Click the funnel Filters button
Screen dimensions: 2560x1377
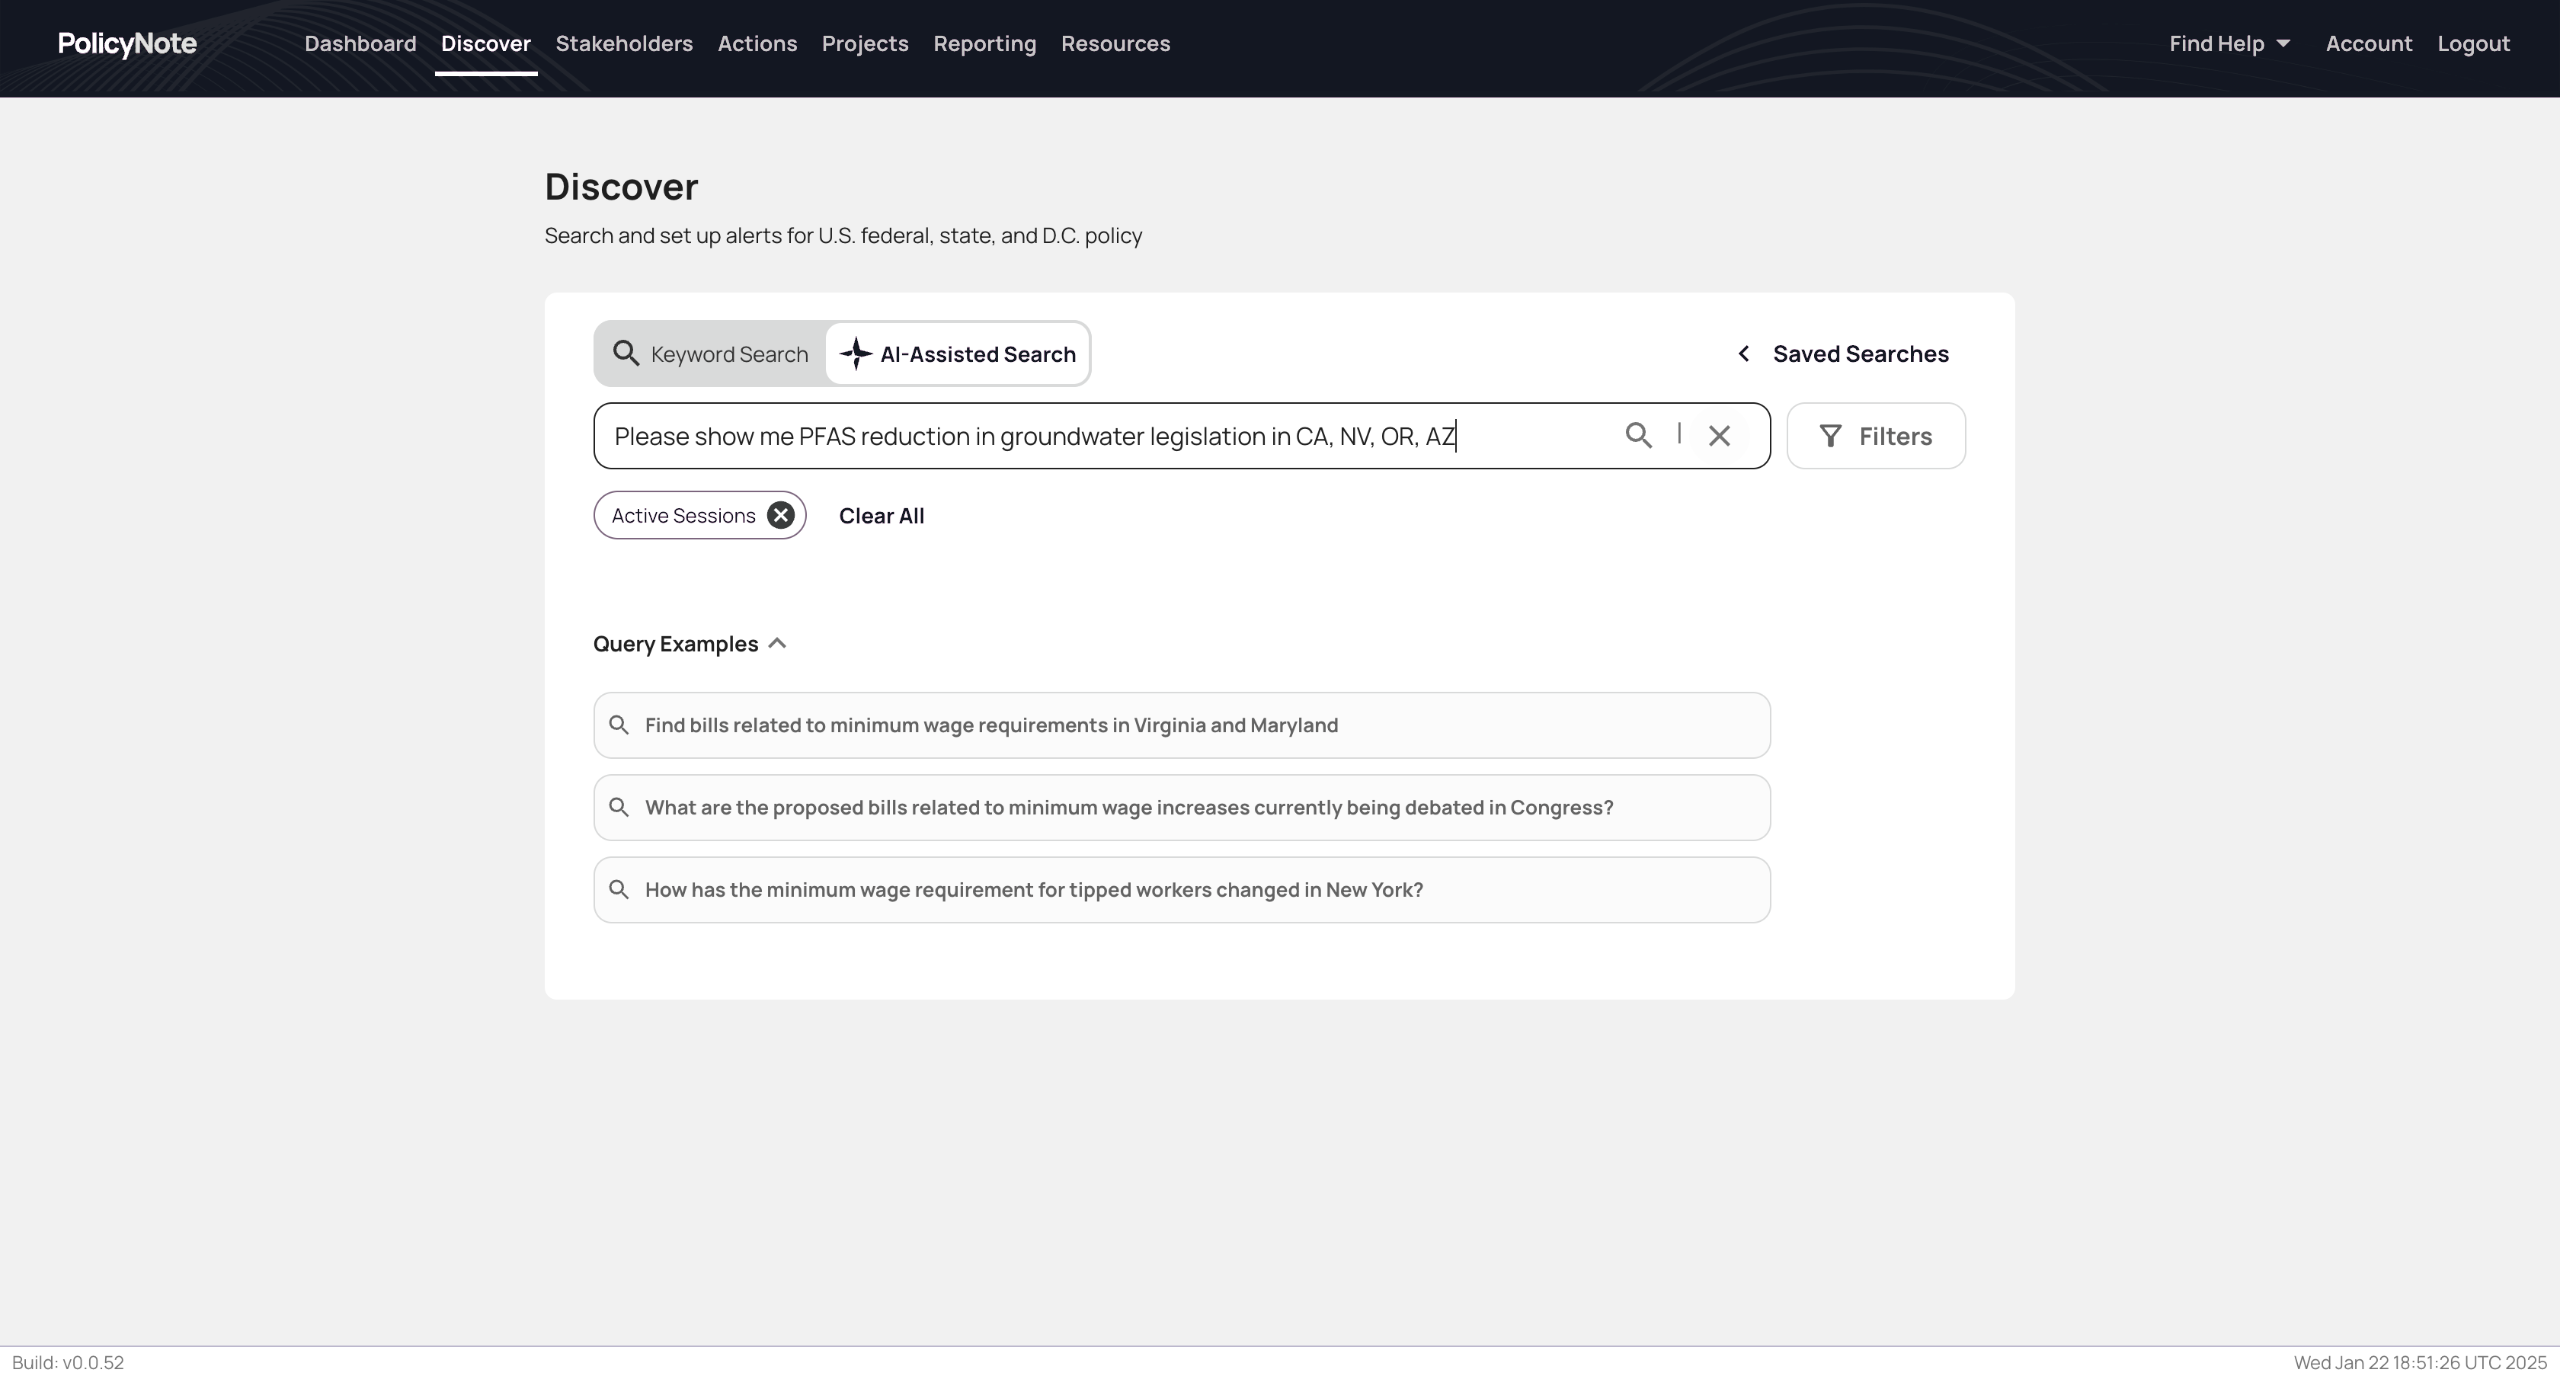(x=1875, y=436)
